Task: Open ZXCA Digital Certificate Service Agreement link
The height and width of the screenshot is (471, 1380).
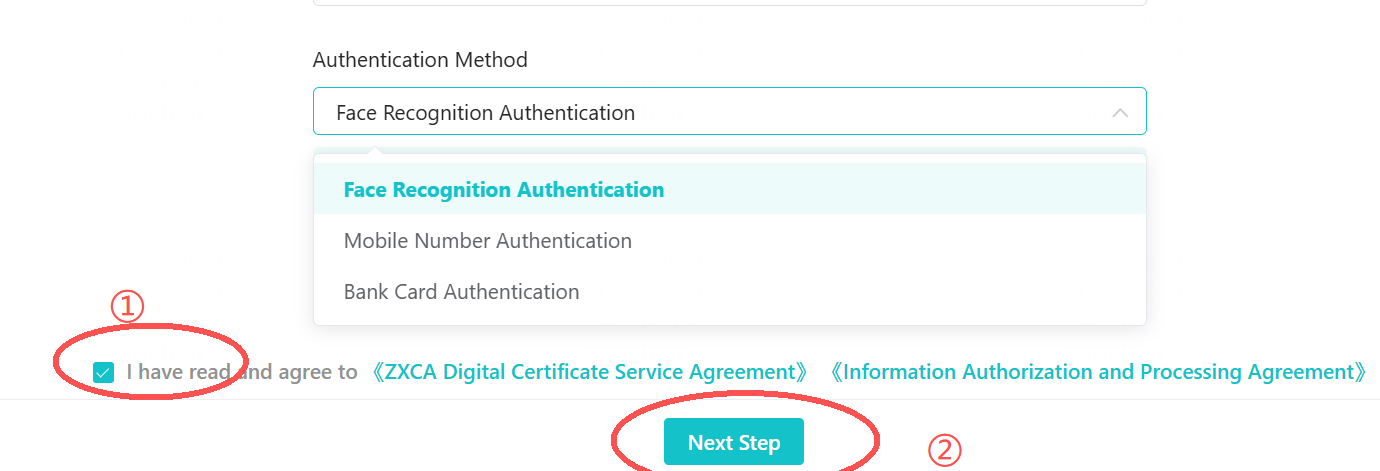Action: coord(589,372)
